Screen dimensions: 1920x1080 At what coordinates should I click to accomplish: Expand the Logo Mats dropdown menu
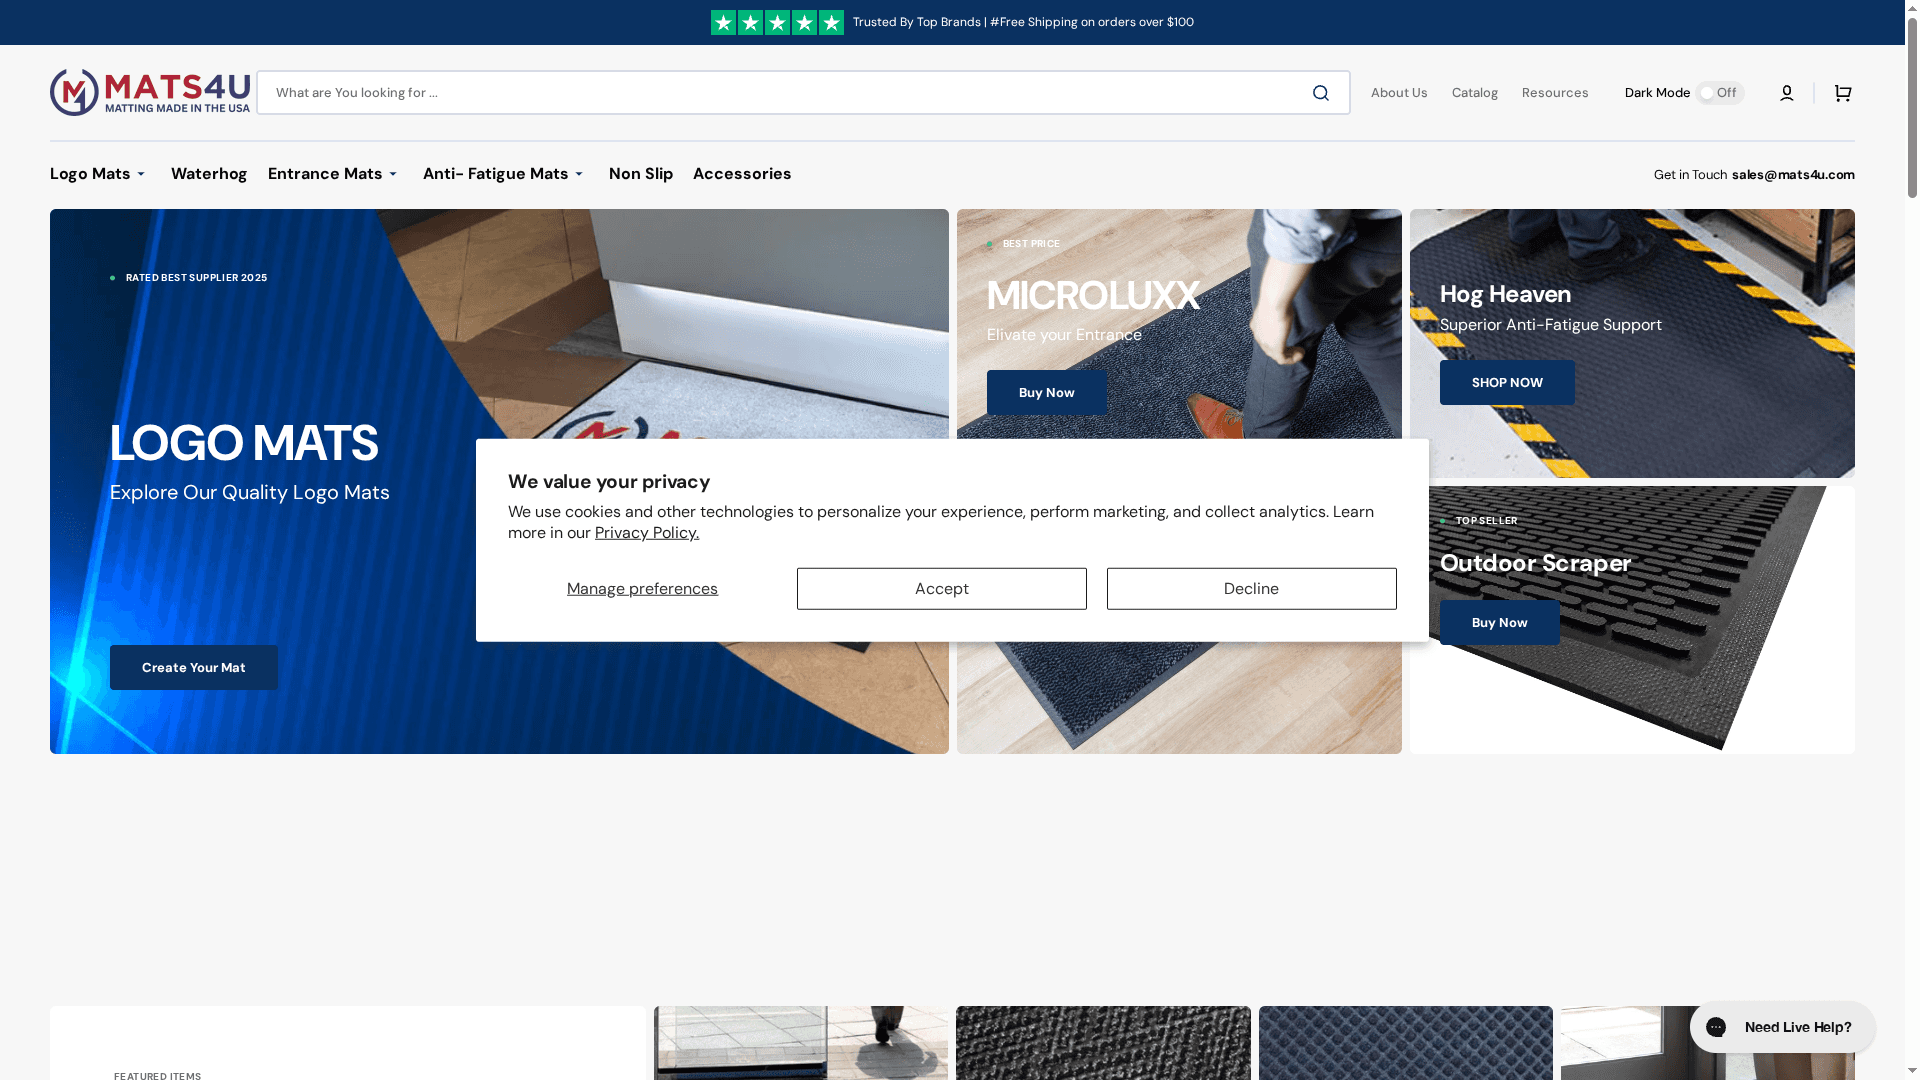click(x=98, y=174)
